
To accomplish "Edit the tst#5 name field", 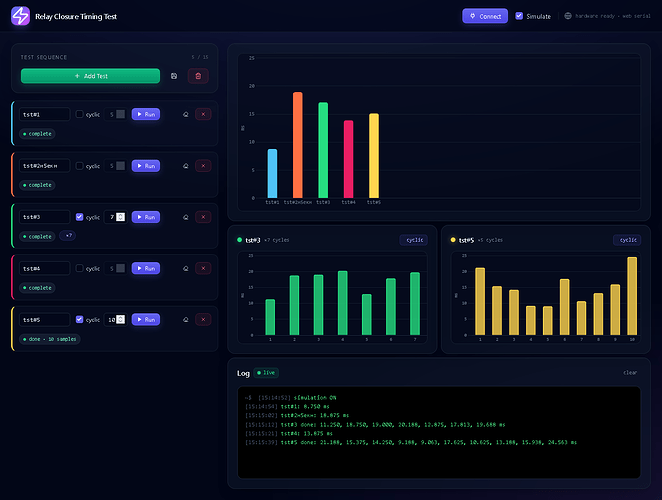I will (x=45, y=320).
